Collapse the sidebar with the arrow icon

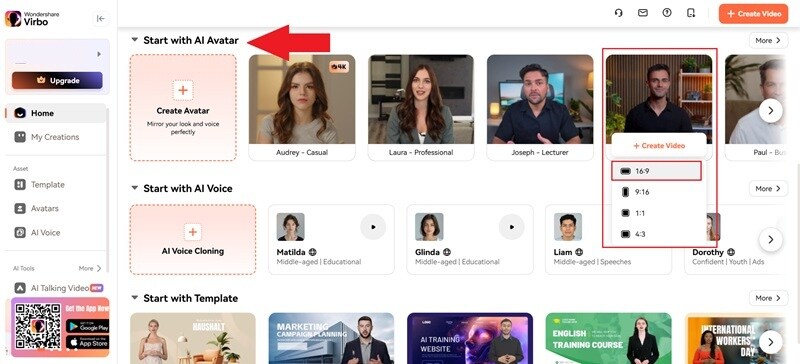click(101, 19)
